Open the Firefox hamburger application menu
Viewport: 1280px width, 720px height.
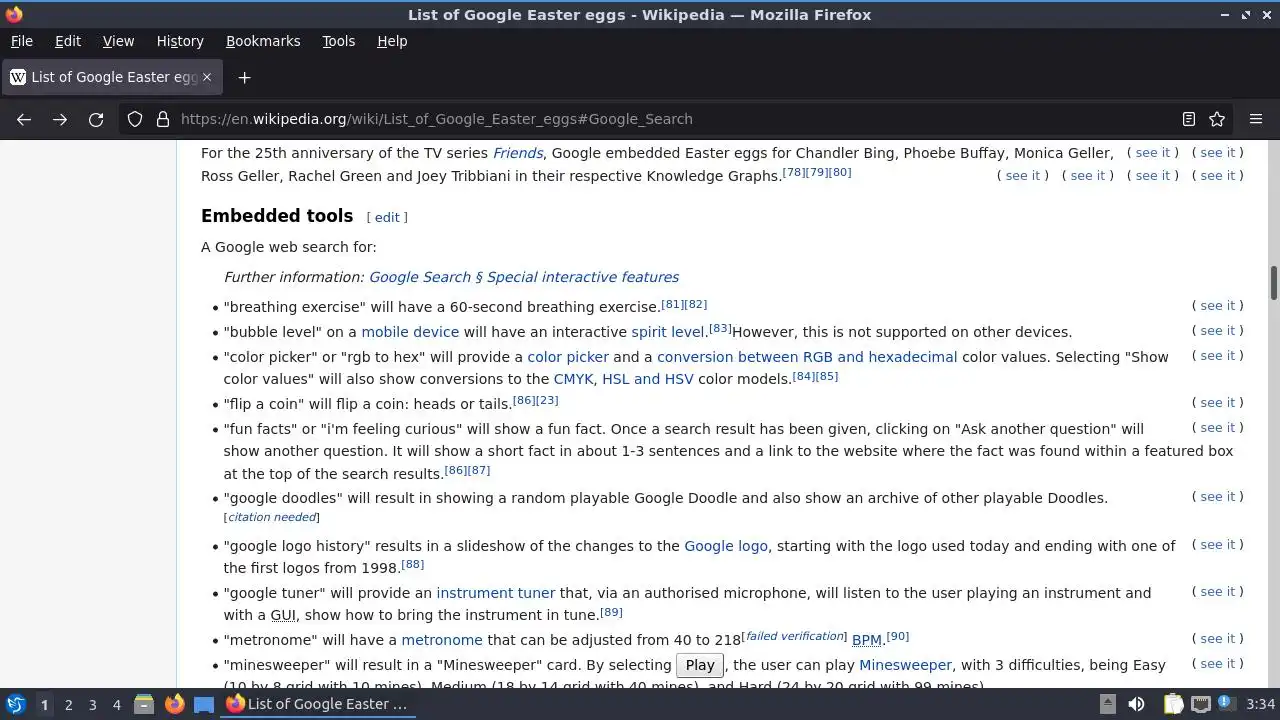click(1256, 119)
